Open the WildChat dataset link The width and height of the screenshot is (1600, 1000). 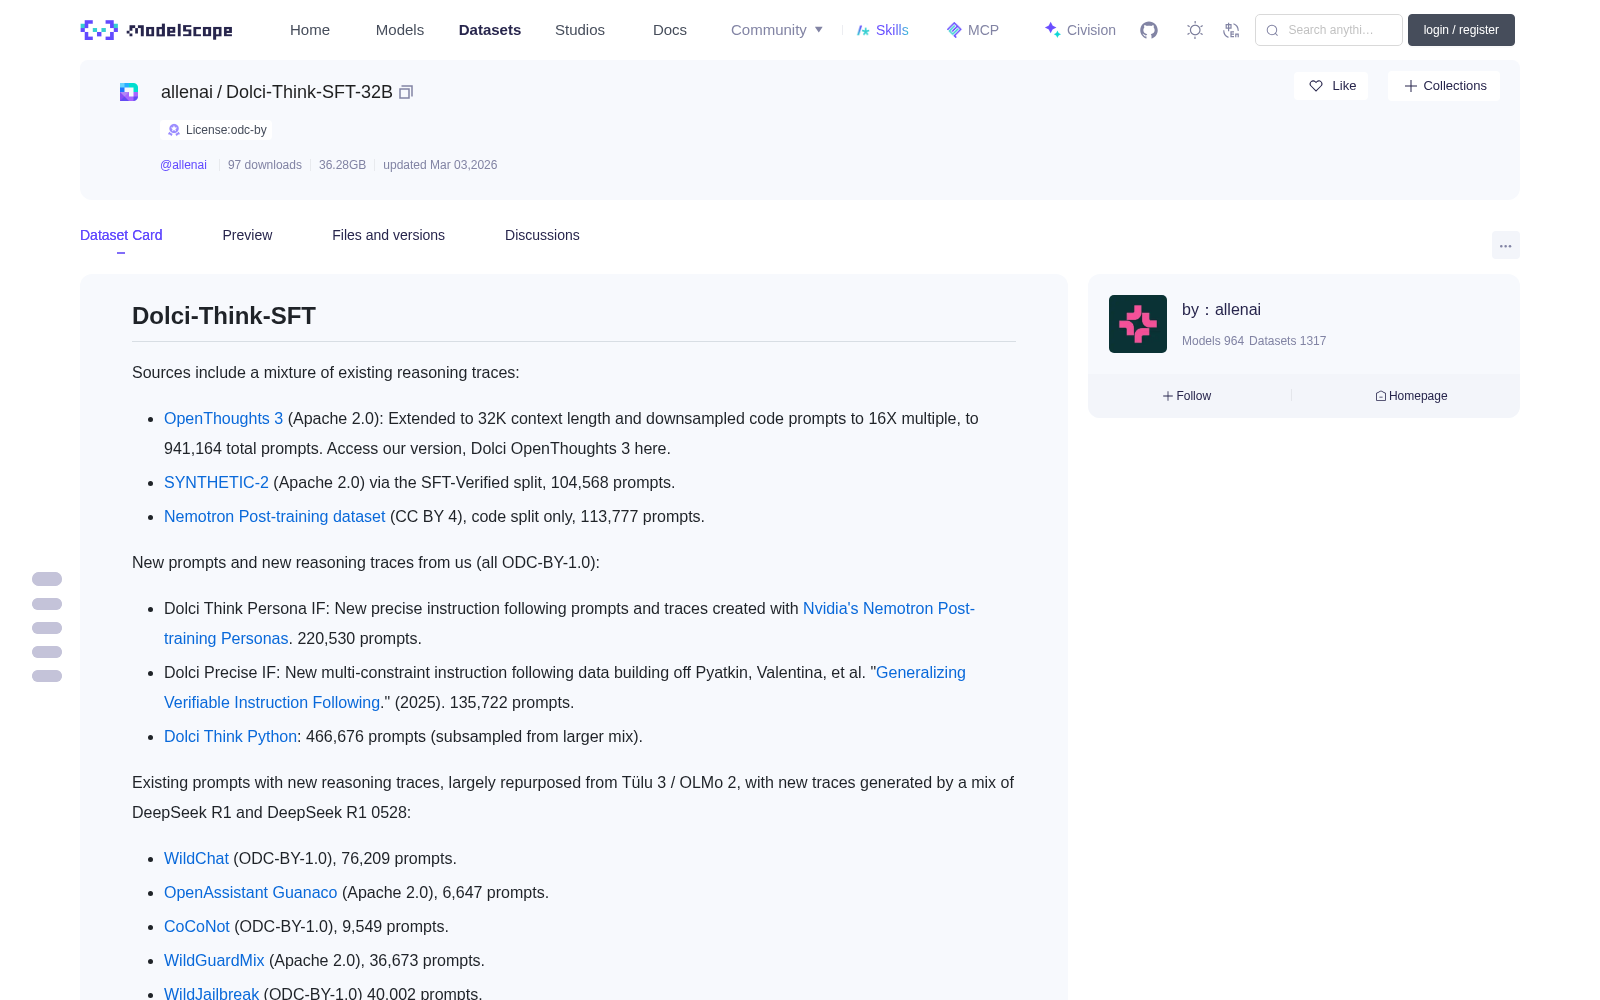[x=196, y=859]
